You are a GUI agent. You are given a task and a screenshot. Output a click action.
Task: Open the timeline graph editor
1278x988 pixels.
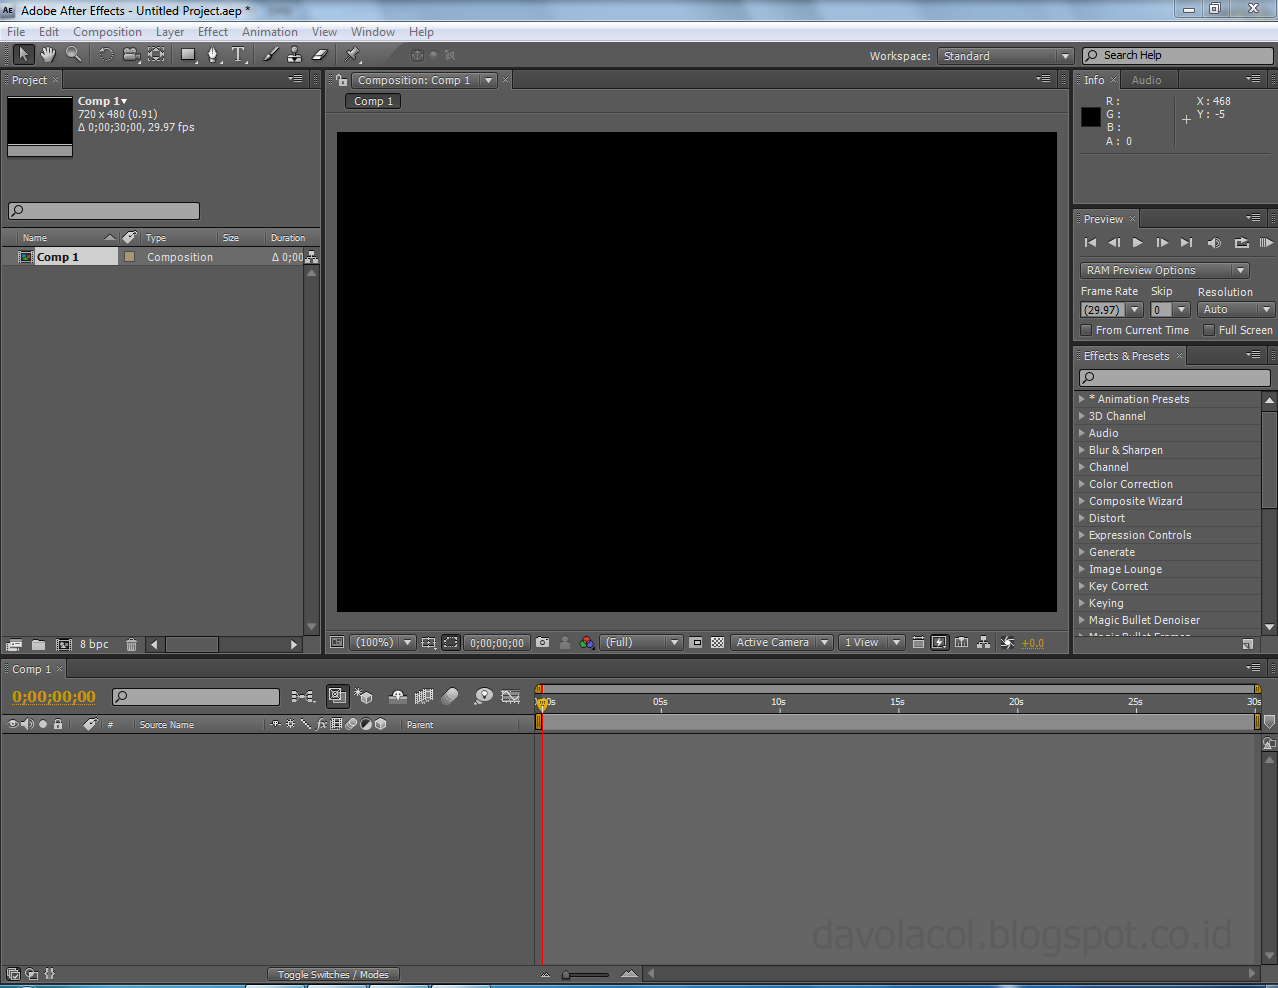coord(511,696)
